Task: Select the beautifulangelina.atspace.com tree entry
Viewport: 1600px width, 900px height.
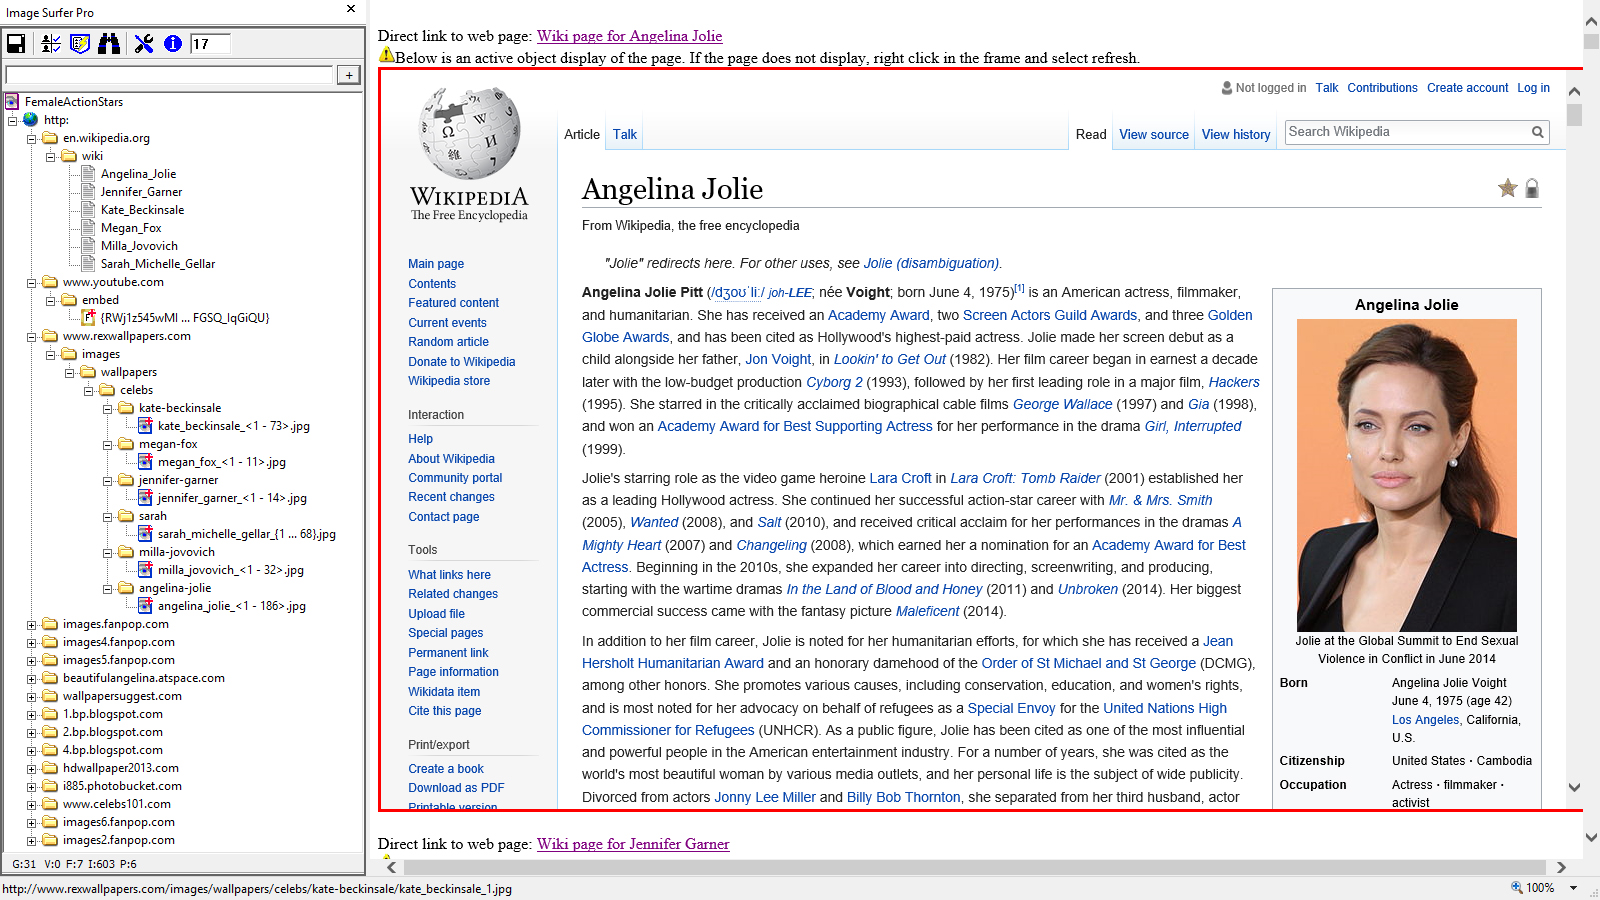Action: (144, 678)
